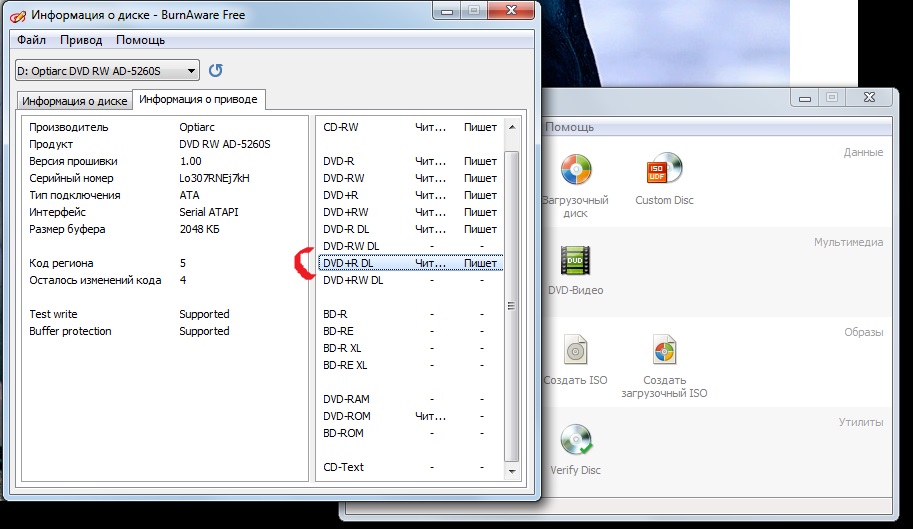Select the DVD+RW DL row
Viewport: 913px width, 530px height.
tap(411, 280)
